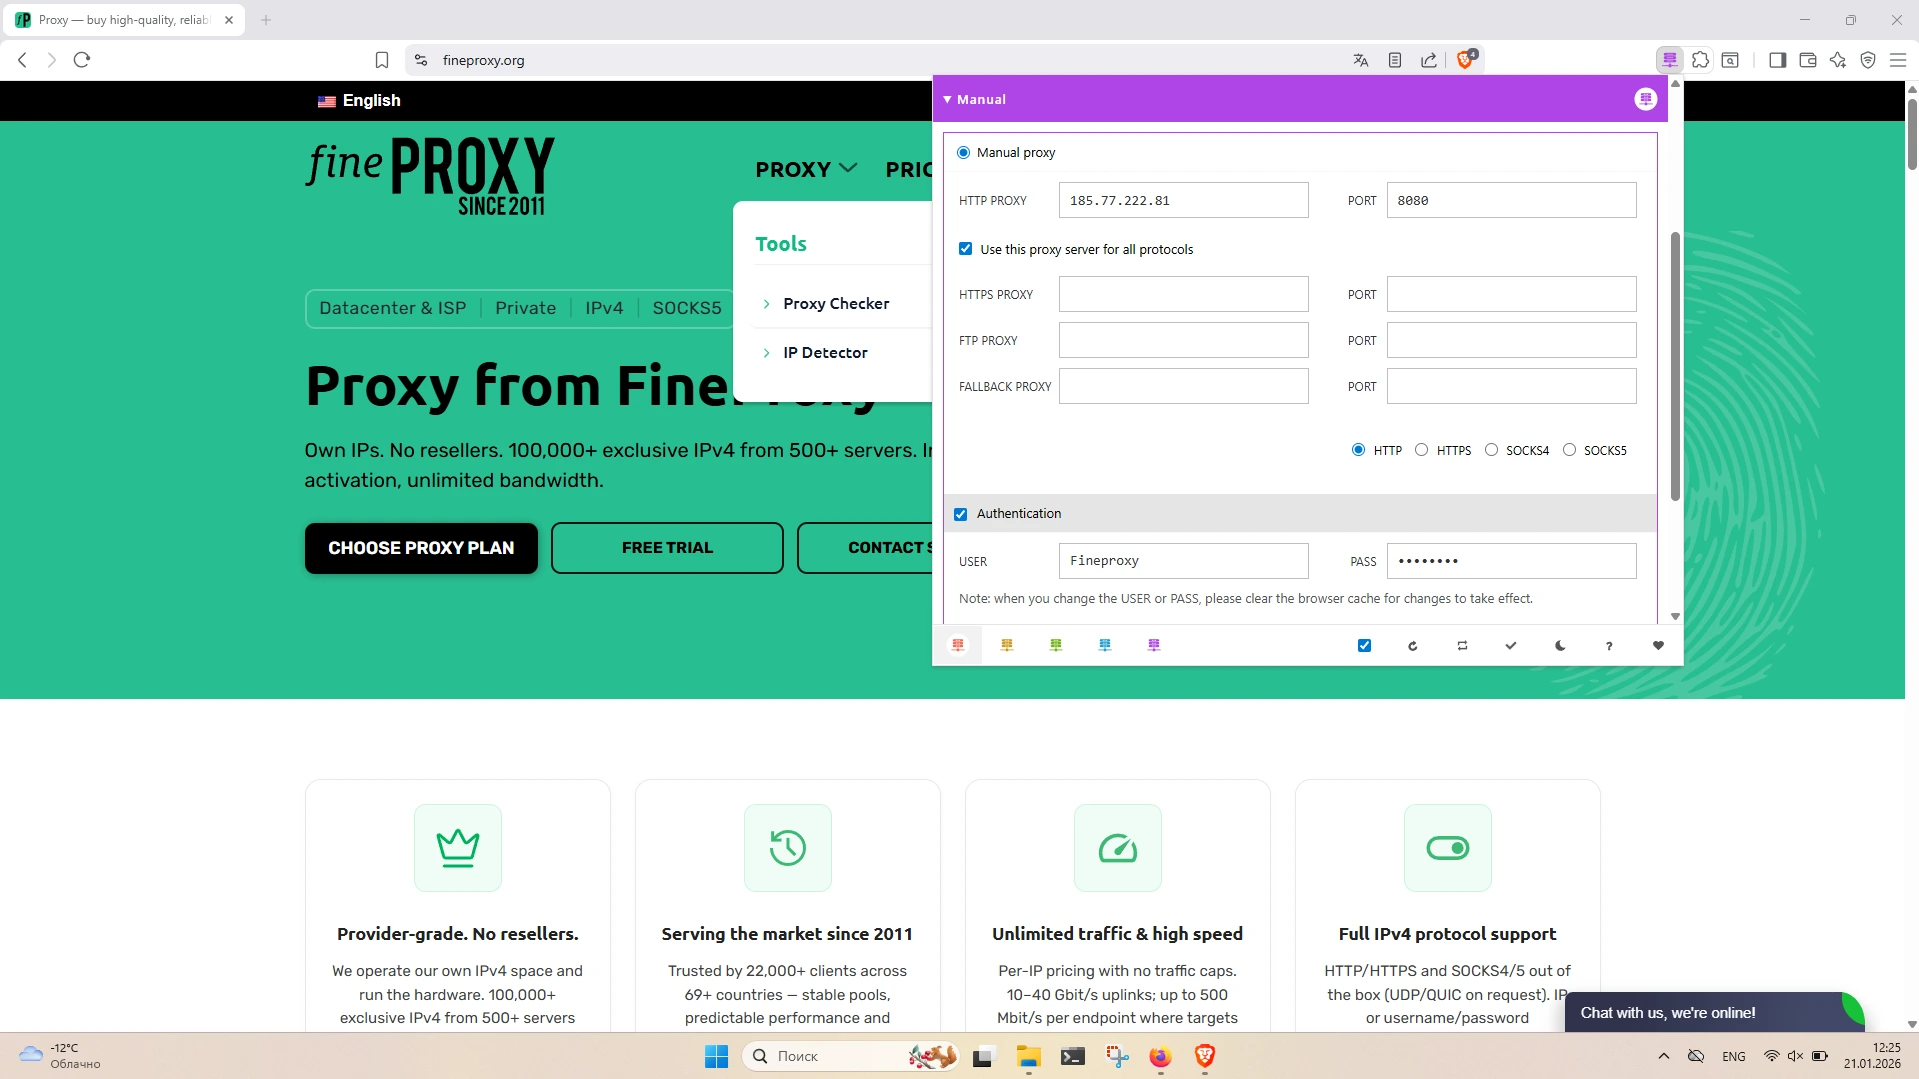Click the Brave Shields lion icon

(1466, 59)
